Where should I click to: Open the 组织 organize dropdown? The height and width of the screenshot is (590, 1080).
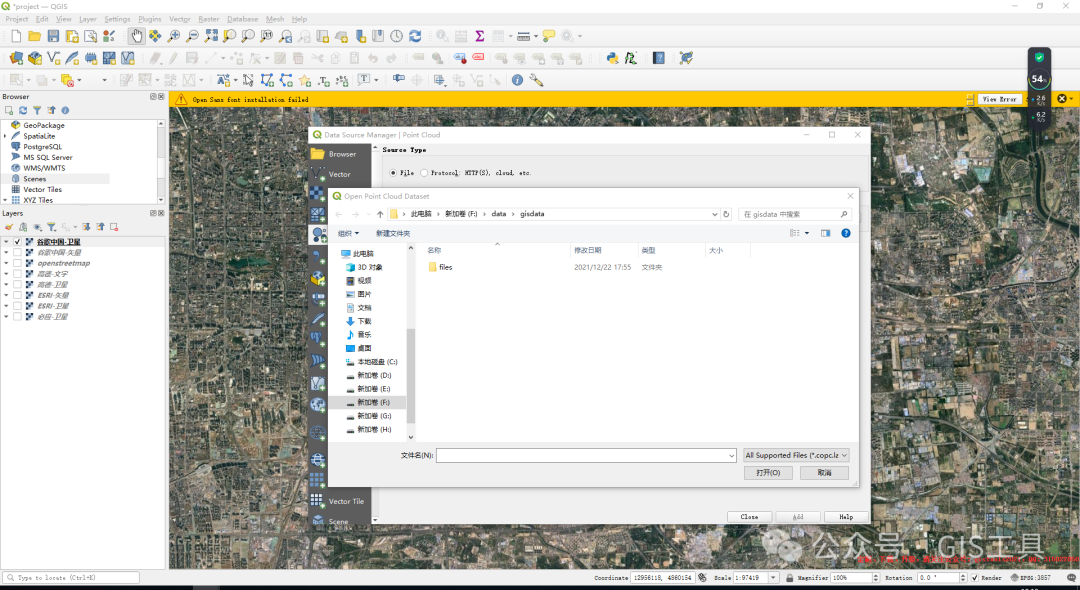point(348,233)
